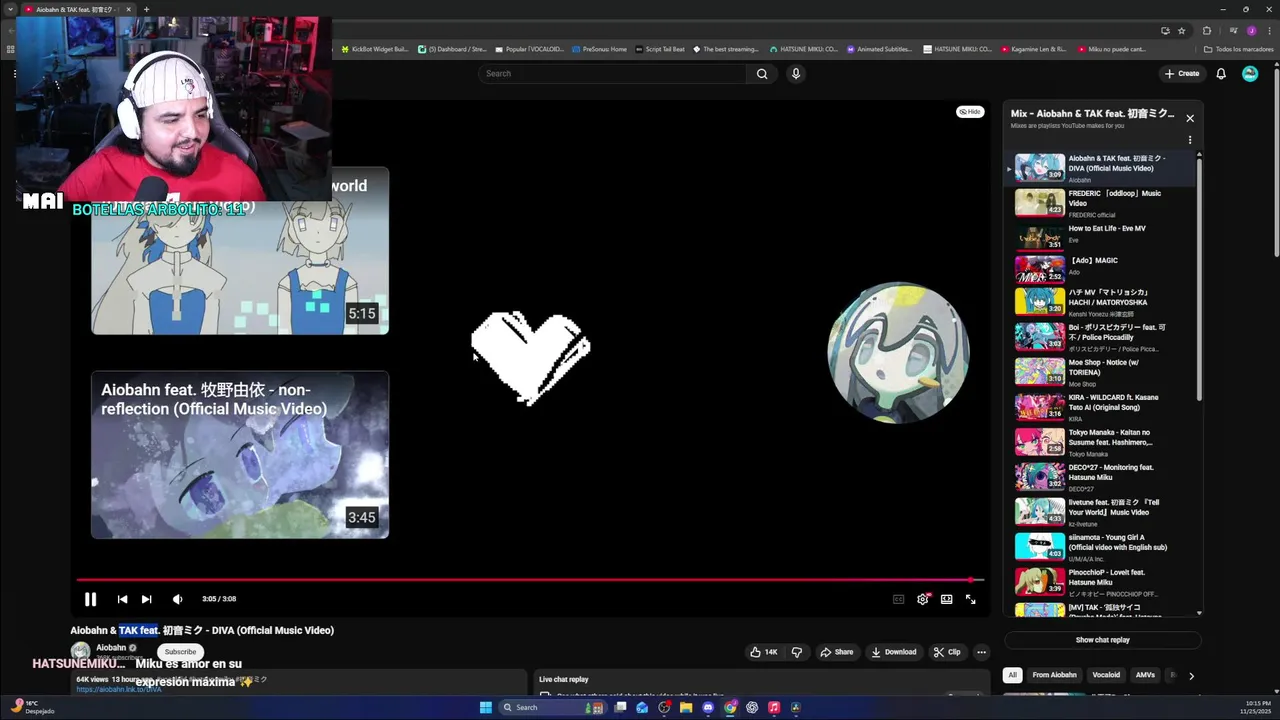Image resolution: width=1280 pixels, height=720 pixels.
Task: Select From Aiobahn filter chip
Action: (x=1054, y=675)
